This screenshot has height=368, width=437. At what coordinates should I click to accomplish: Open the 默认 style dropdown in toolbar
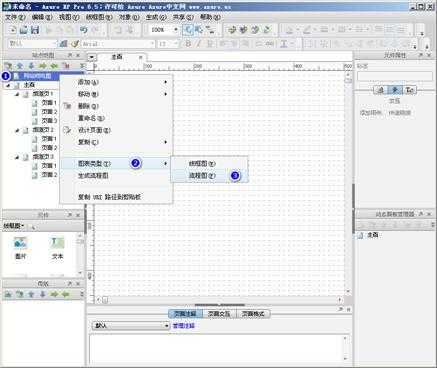point(54,44)
